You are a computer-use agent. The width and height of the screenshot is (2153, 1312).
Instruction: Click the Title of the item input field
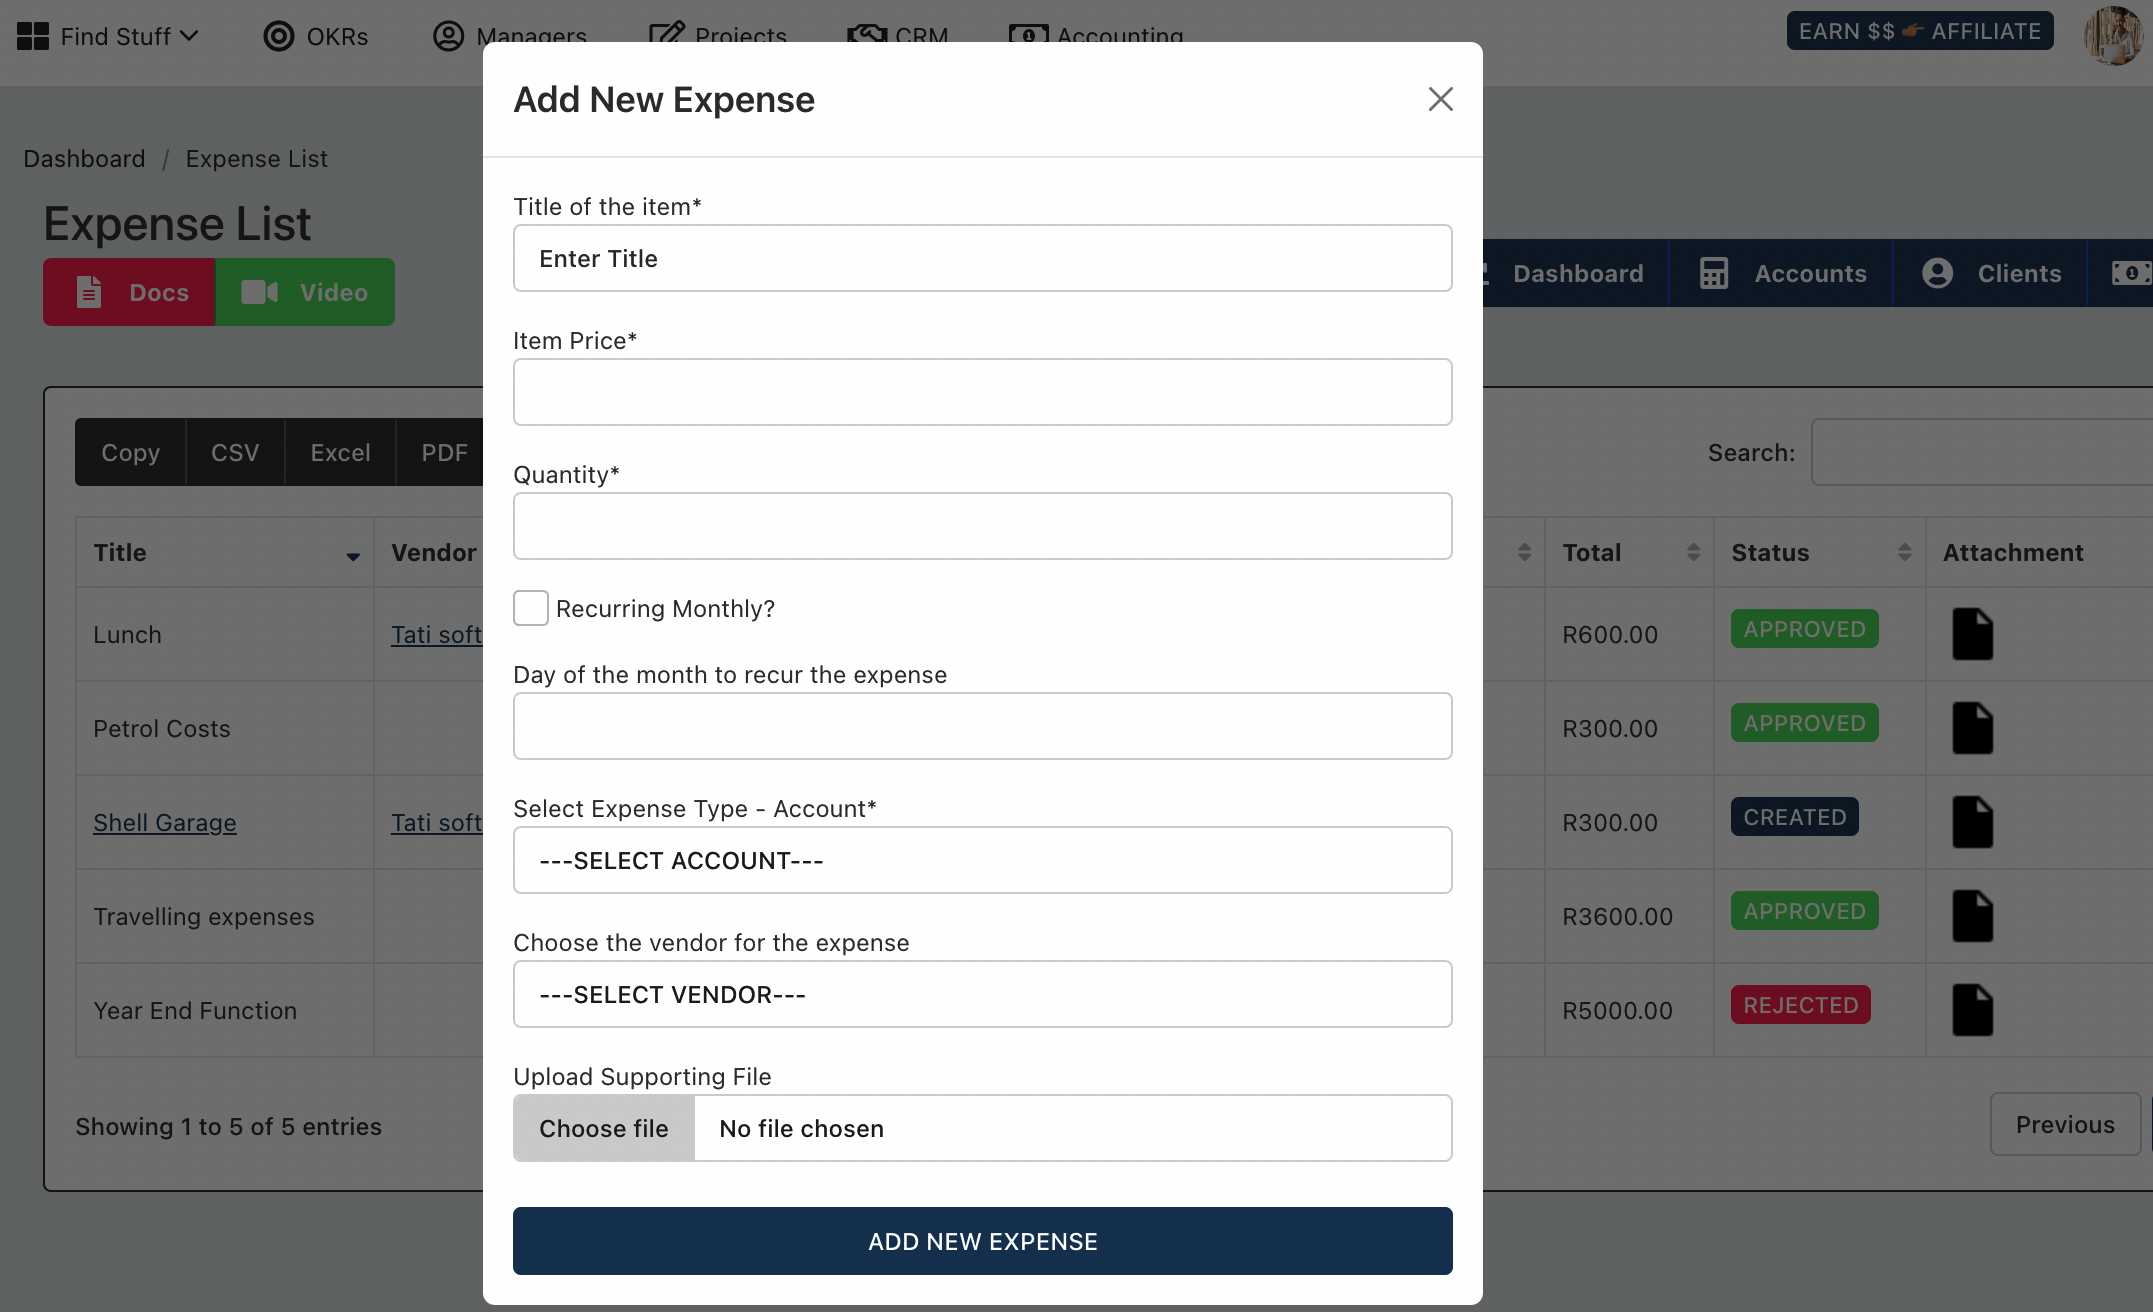coord(983,257)
